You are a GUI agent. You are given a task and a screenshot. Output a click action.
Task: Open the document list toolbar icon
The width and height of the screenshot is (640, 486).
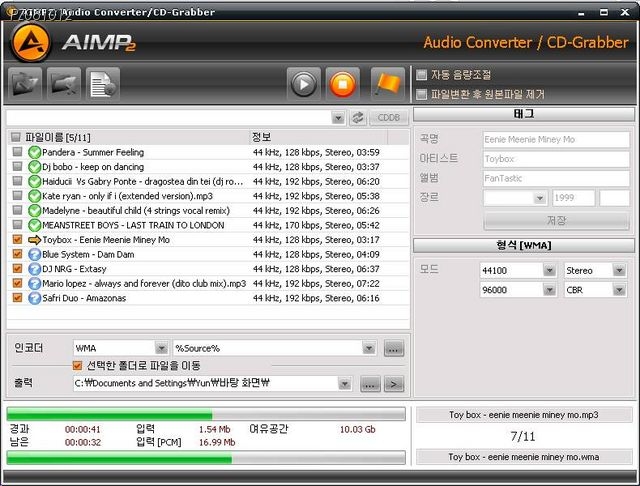pyautogui.click(x=103, y=84)
